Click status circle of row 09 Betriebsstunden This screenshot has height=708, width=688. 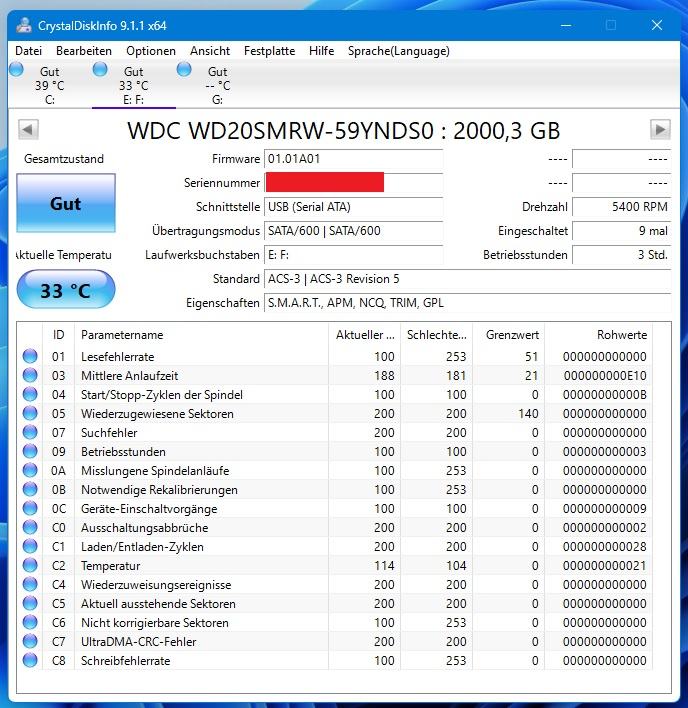tap(30, 451)
